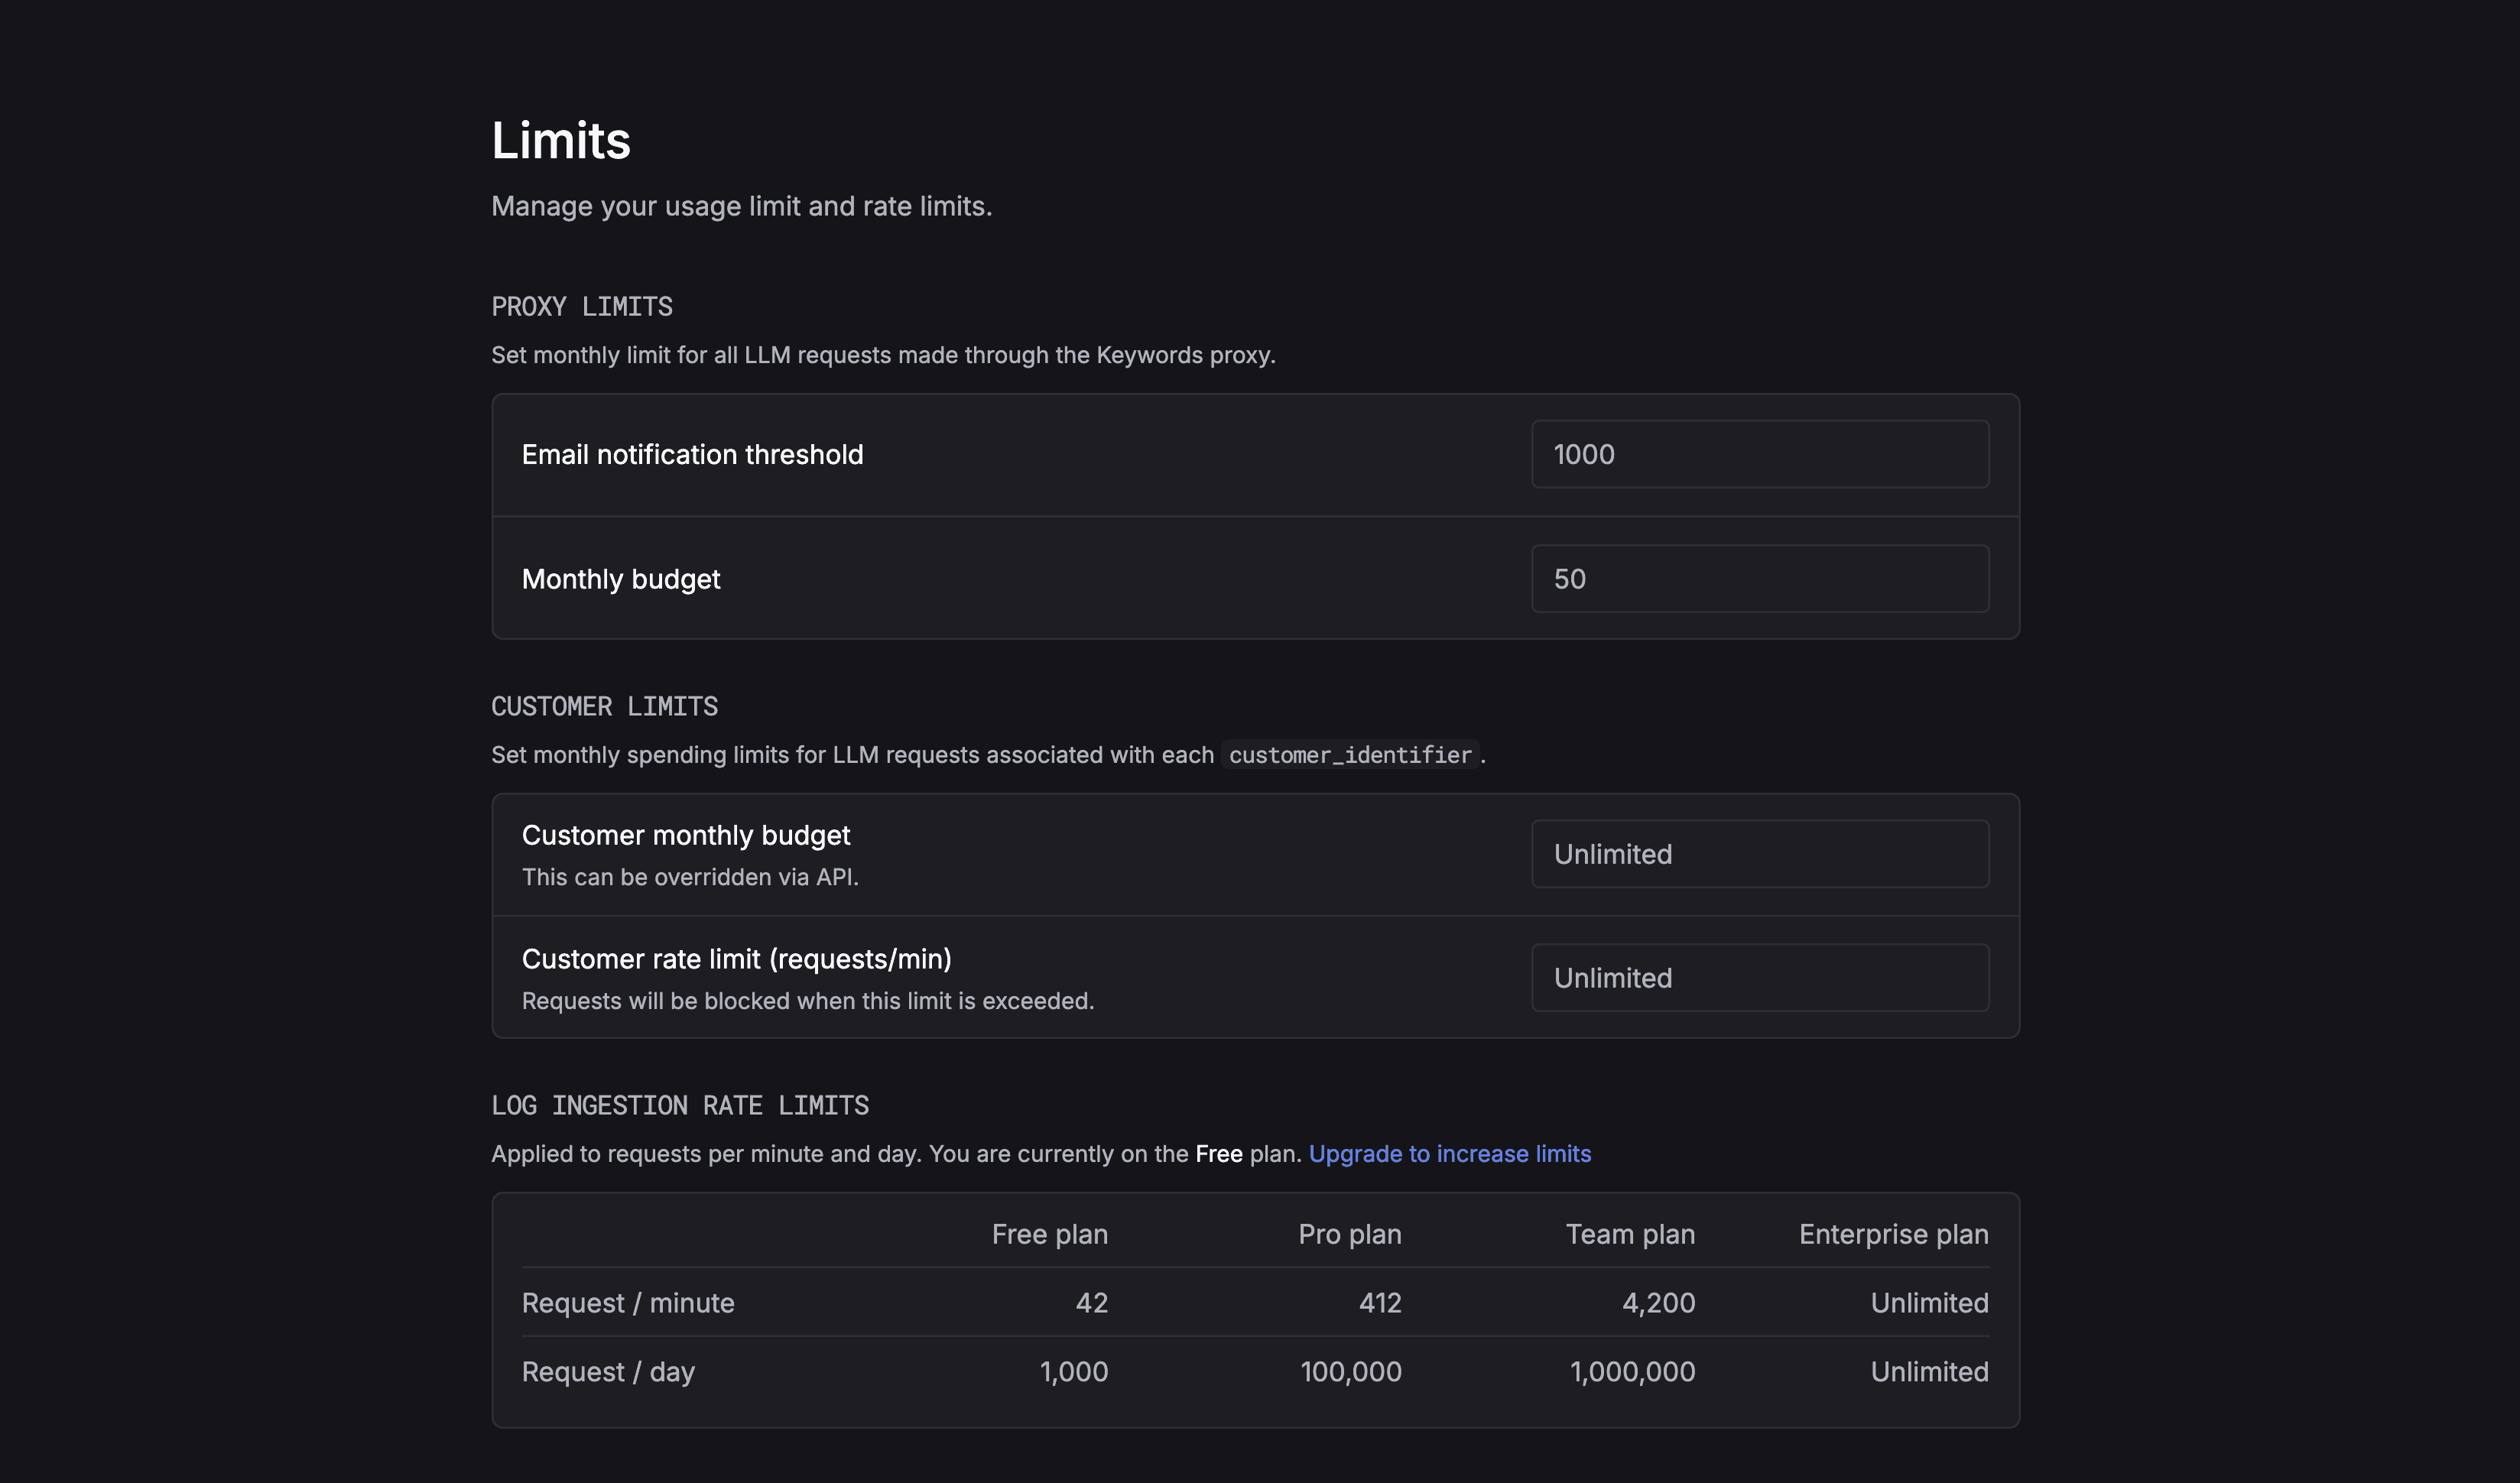
Task: Click the PROXY LIMITS section heading
Action: 581,307
